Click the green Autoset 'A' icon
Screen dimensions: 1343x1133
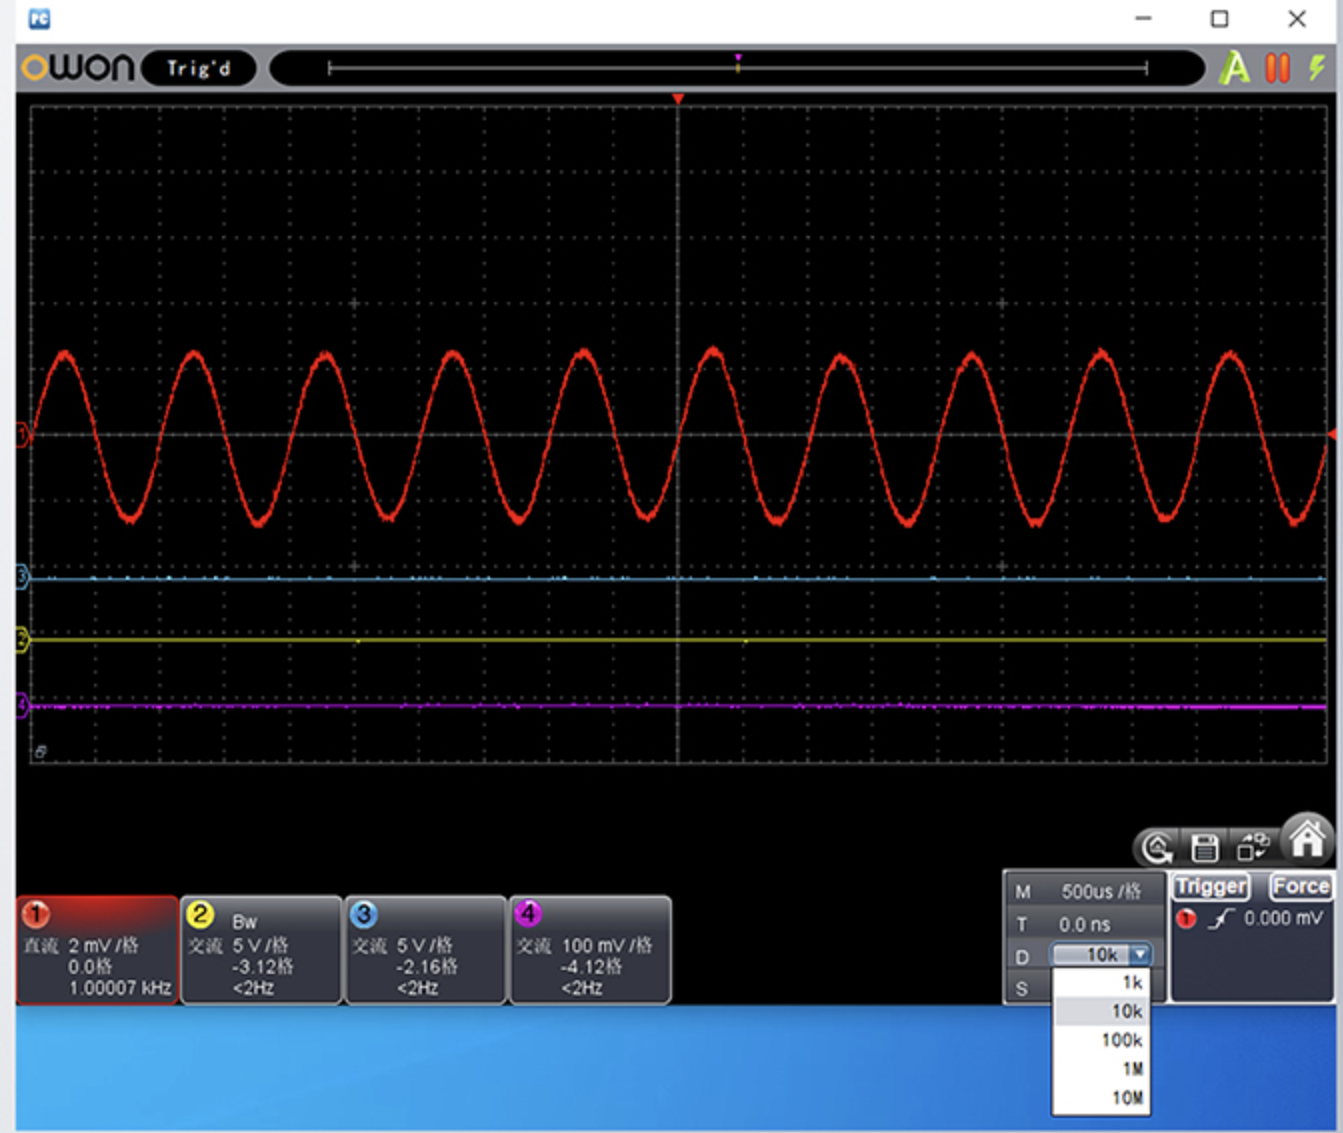click(1235, 68)
